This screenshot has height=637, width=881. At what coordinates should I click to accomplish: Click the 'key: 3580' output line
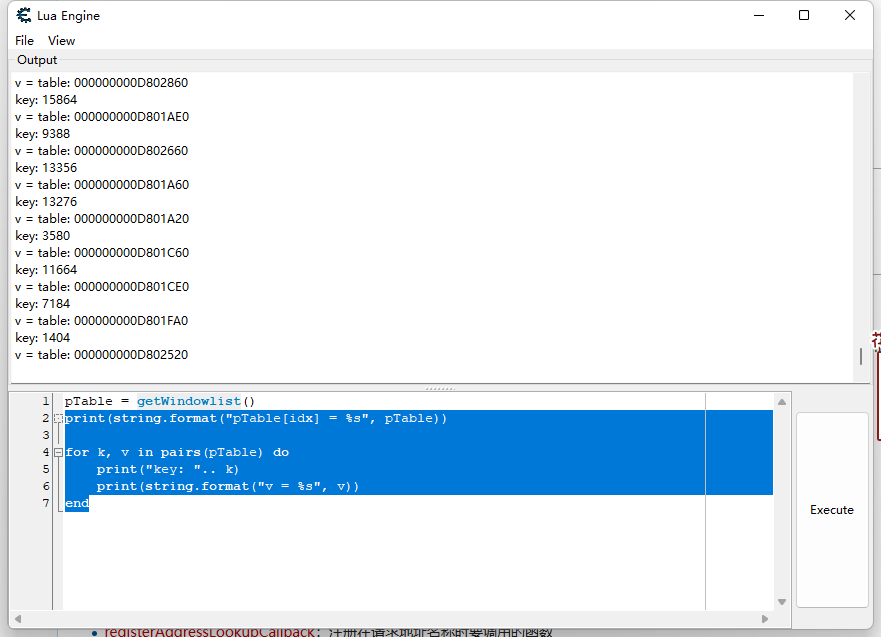[43, 236]
